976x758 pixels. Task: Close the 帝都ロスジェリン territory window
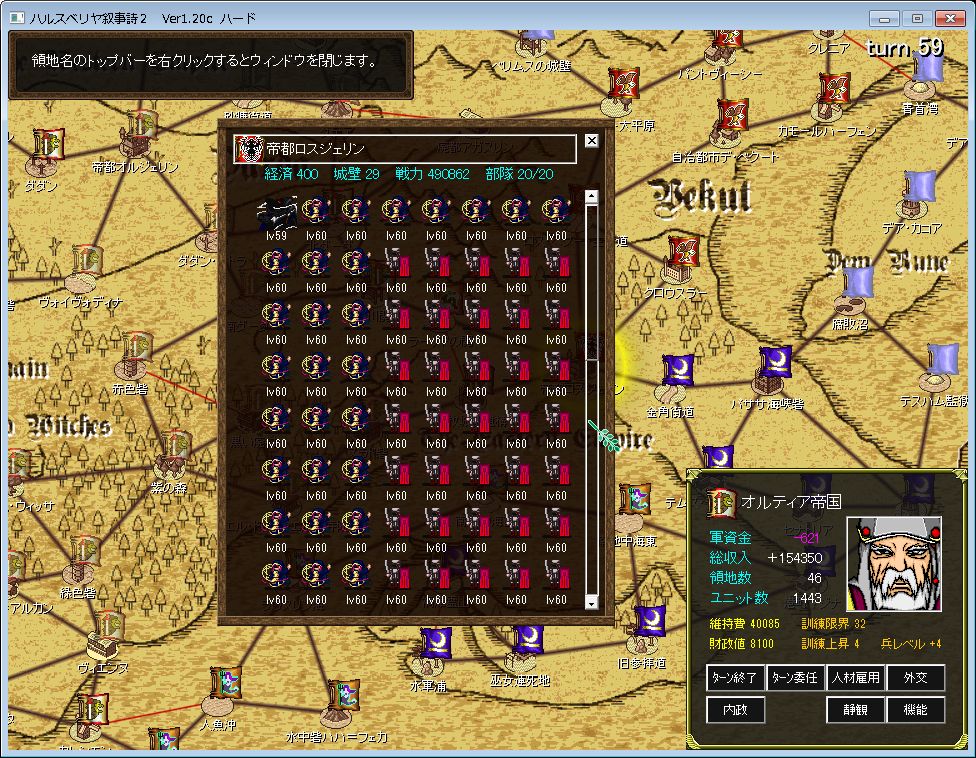point(591,141)
